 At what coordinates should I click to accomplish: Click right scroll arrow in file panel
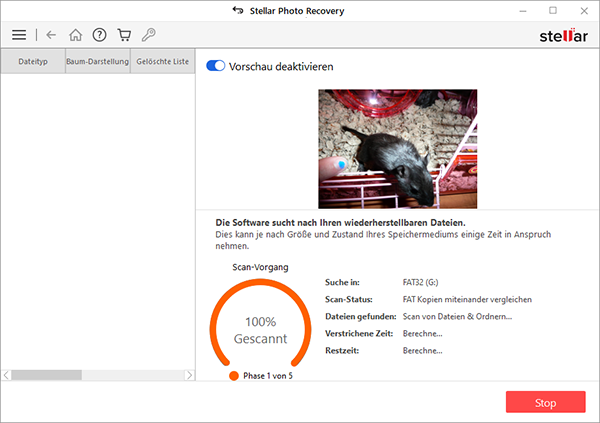(x=189, y=375)
